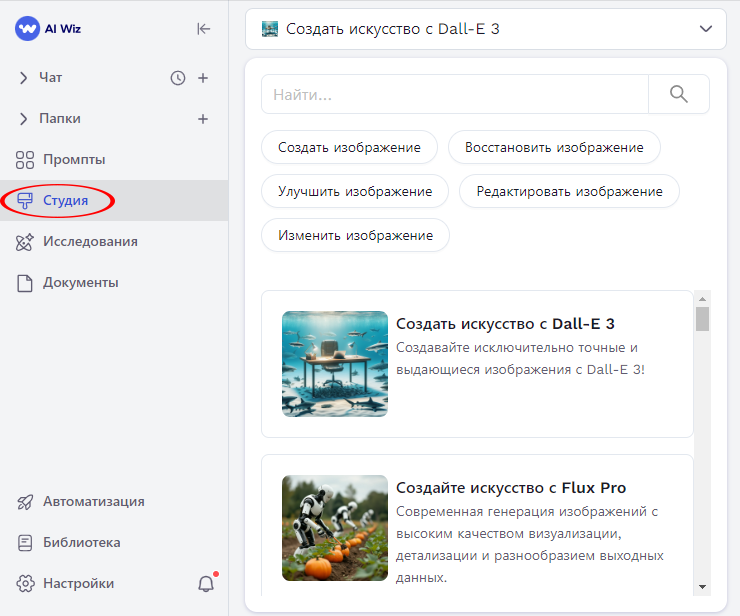Click the Найти search input field

coord(455,94)
